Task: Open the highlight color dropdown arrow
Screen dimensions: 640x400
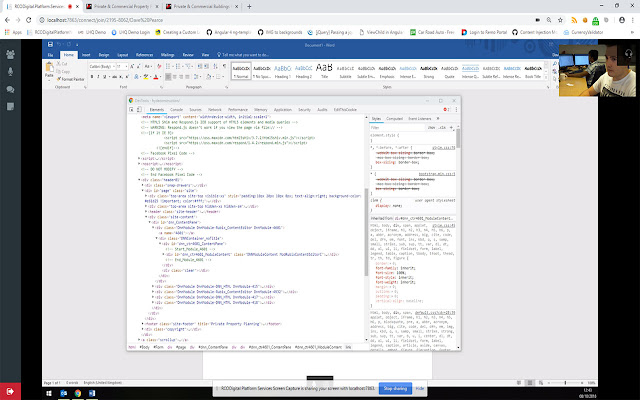Action: [x=151, y=77]
